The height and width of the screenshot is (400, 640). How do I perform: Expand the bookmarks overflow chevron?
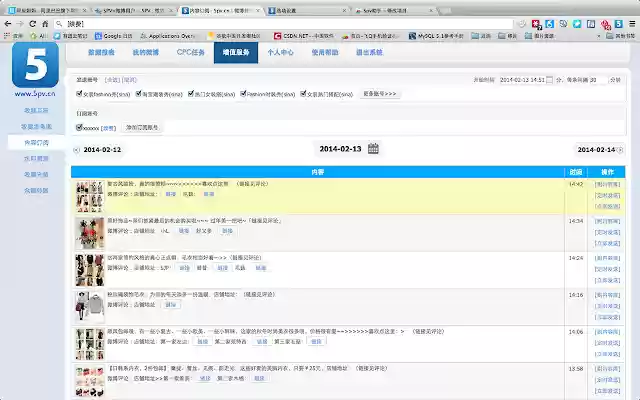click(599, 36)
